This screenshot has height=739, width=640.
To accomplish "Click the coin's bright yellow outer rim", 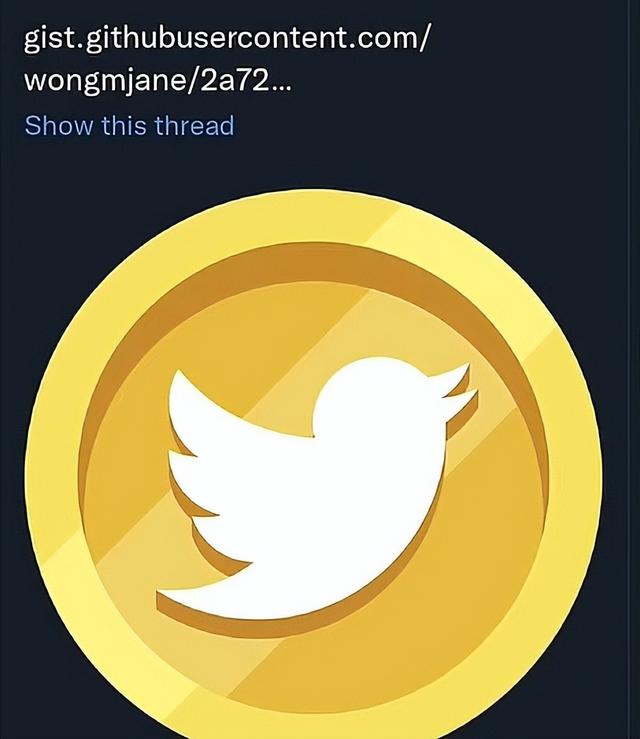I will pos(53,471).
